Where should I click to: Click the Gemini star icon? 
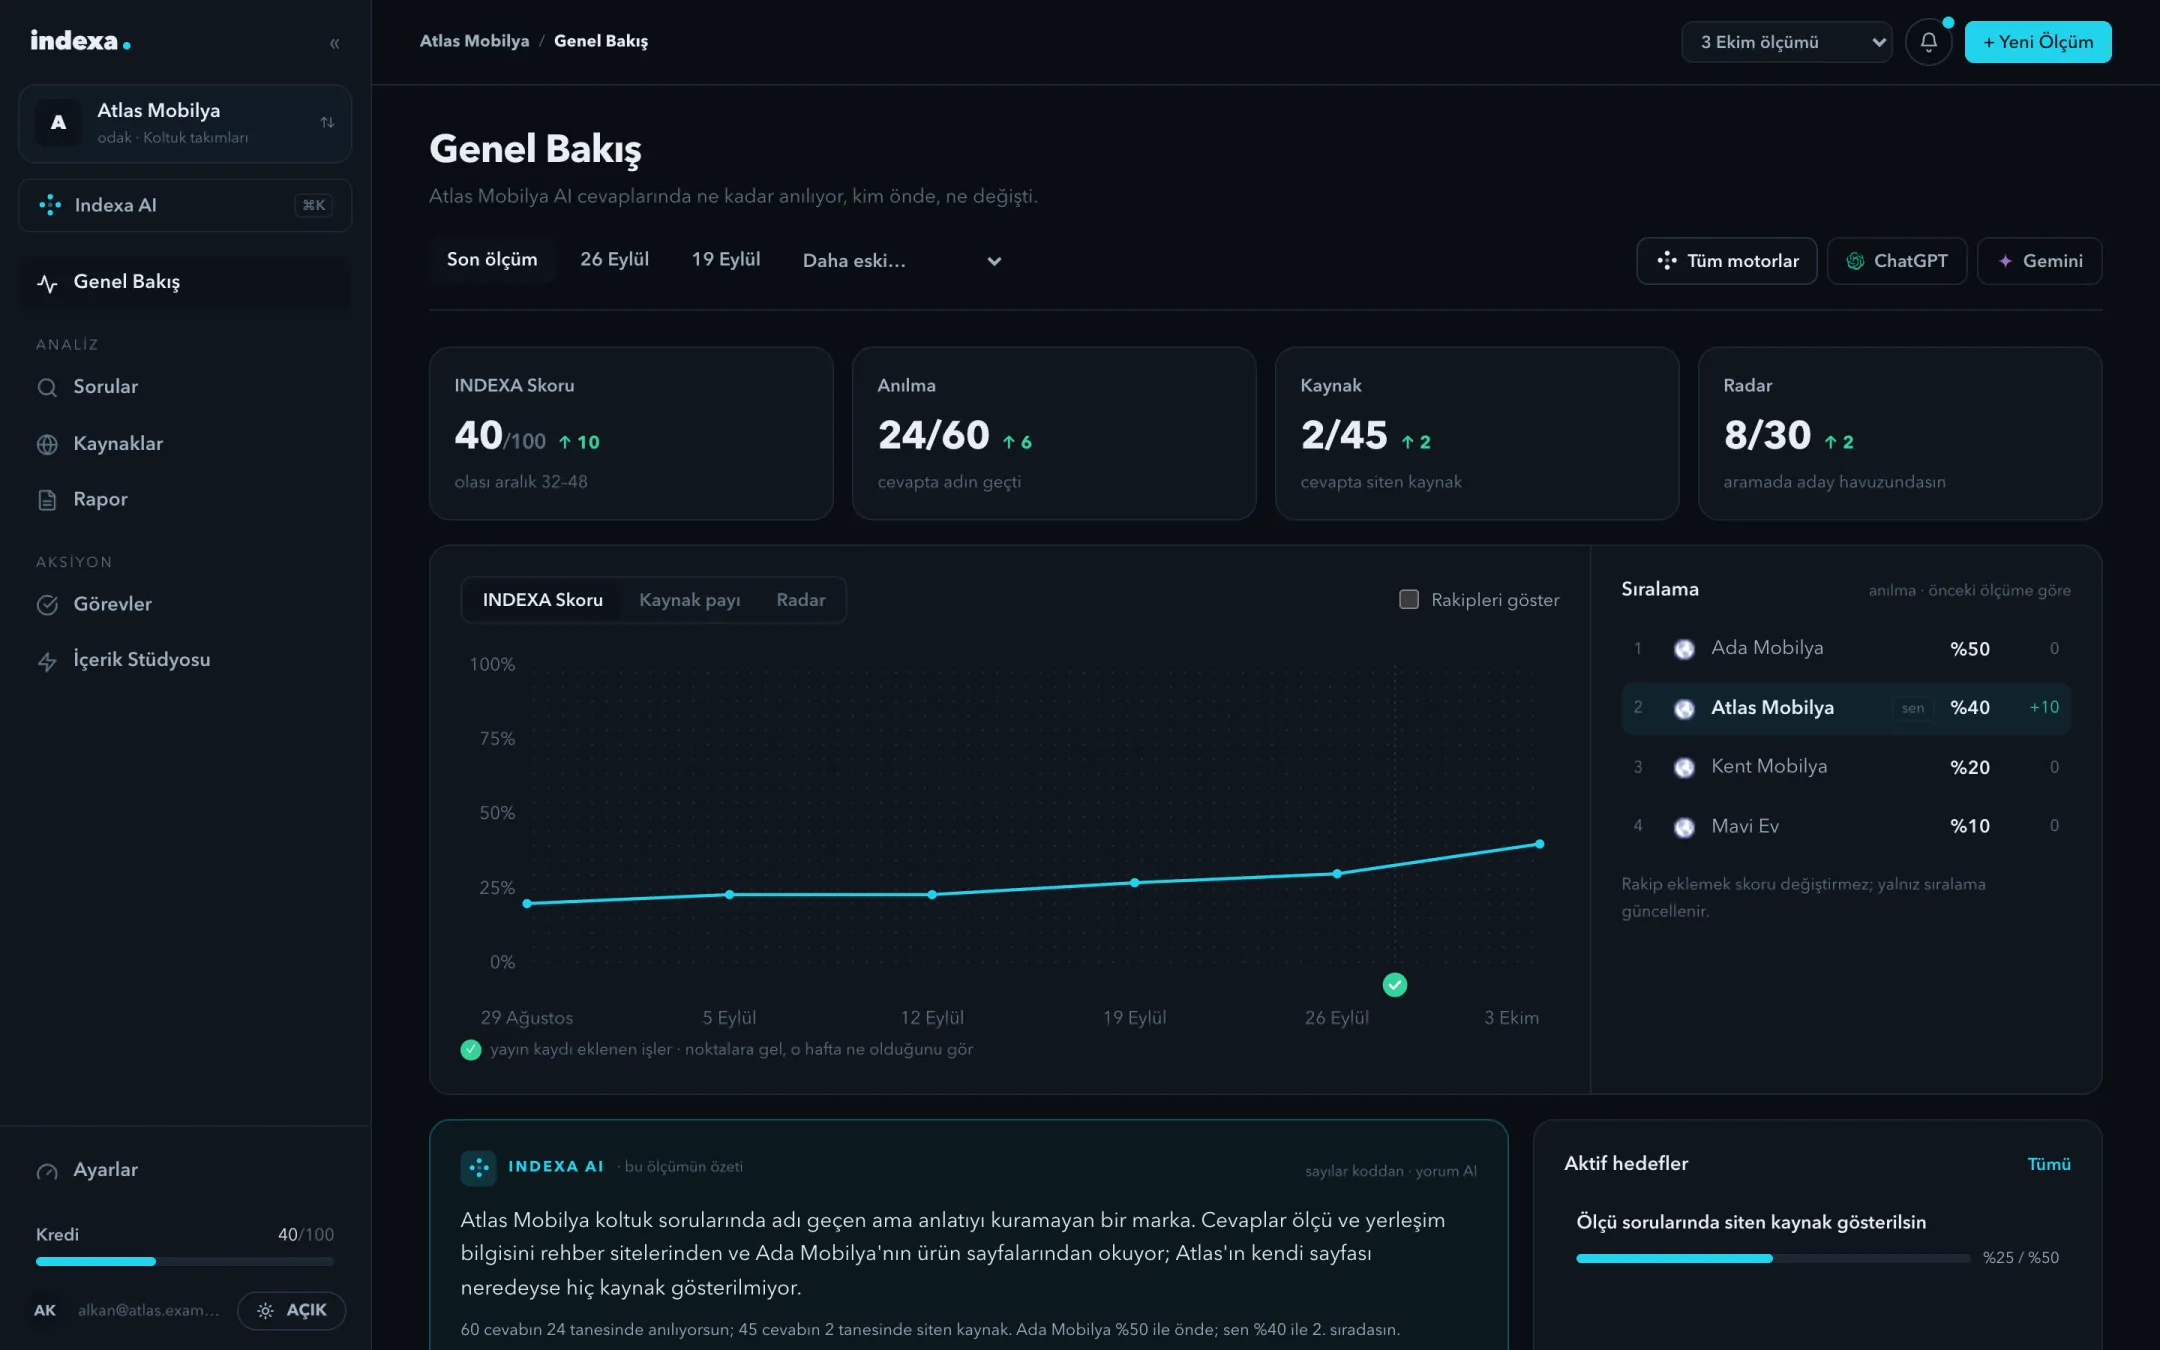(2005, 261)
